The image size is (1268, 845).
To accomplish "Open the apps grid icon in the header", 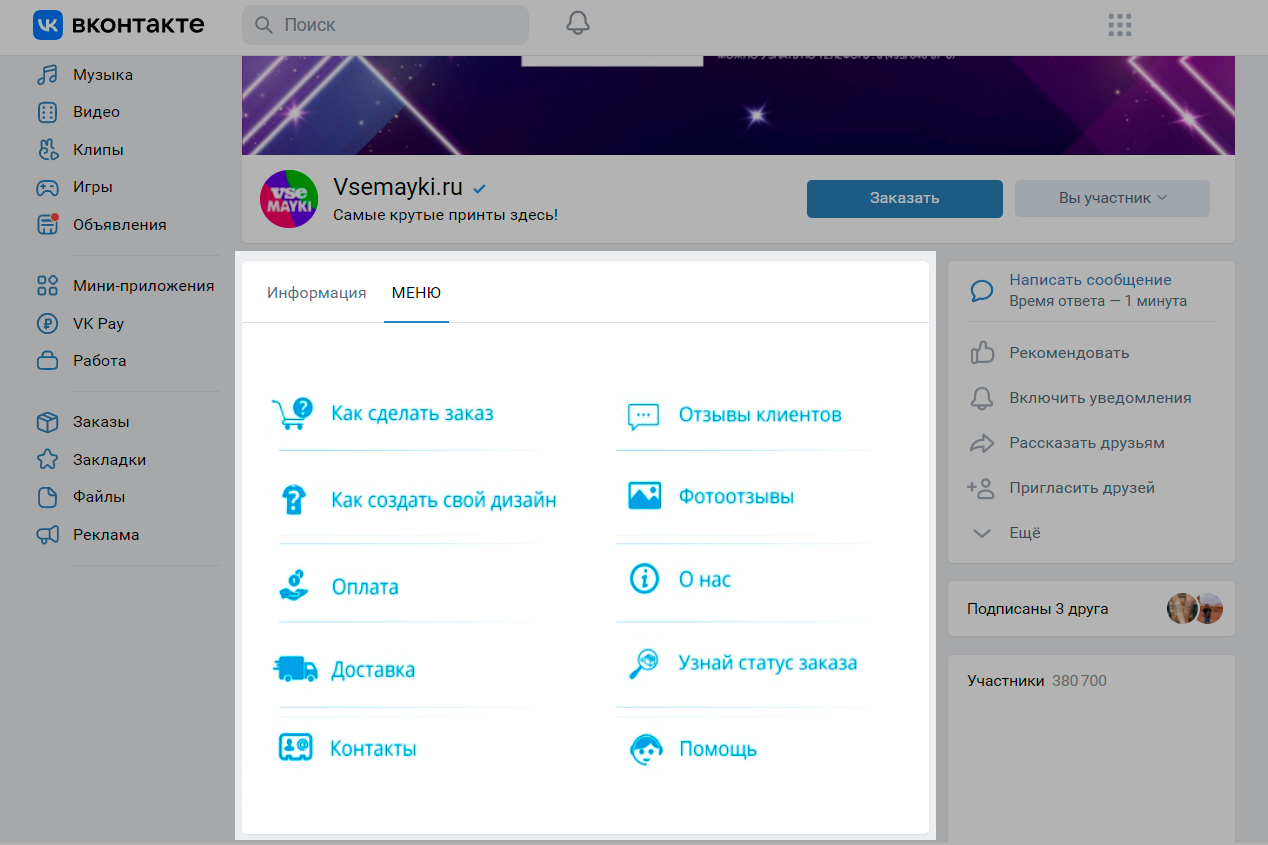I will pyautogui.click(x=1120, y=25).
